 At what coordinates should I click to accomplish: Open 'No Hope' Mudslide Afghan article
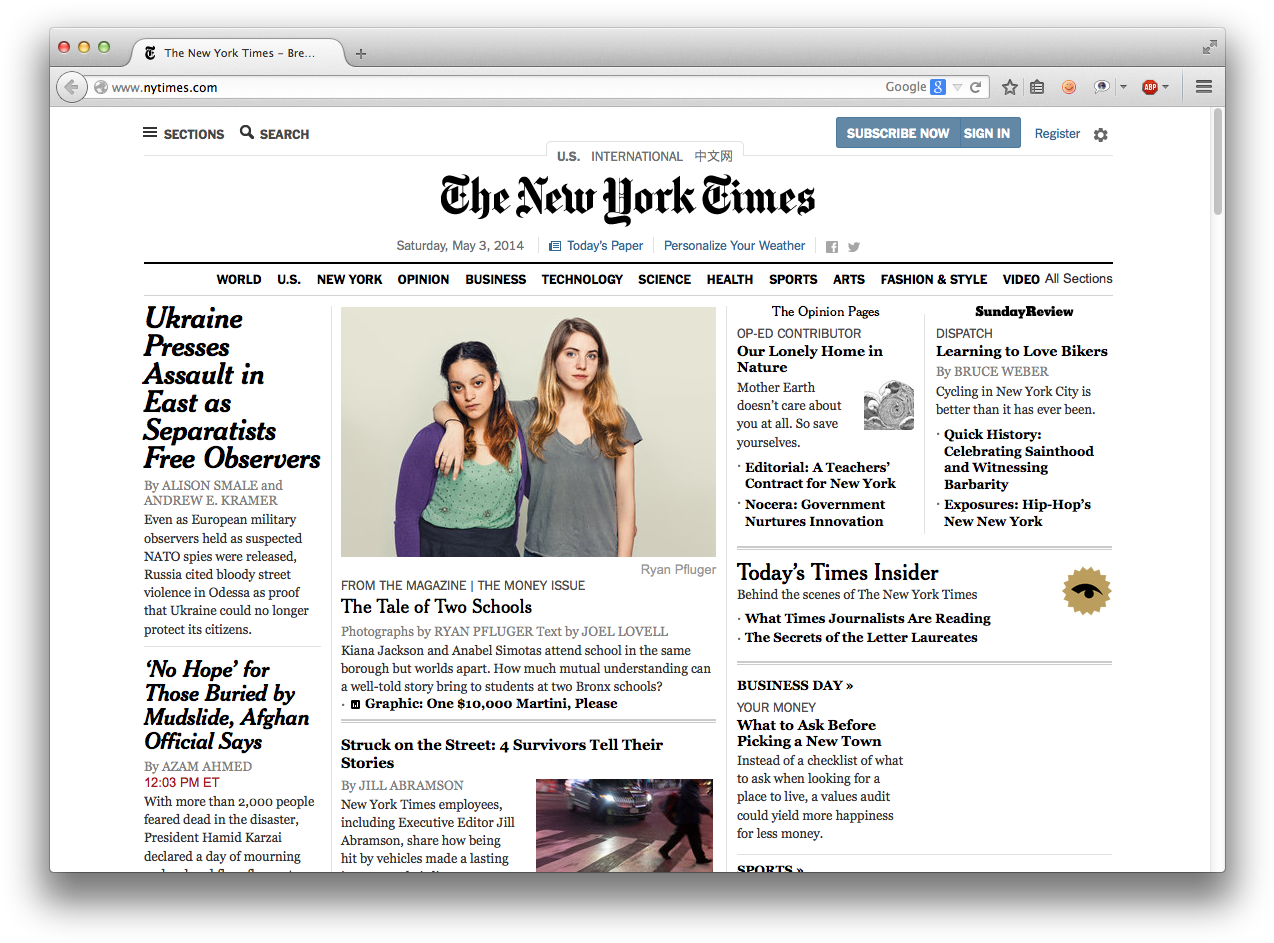click(227, 705)
